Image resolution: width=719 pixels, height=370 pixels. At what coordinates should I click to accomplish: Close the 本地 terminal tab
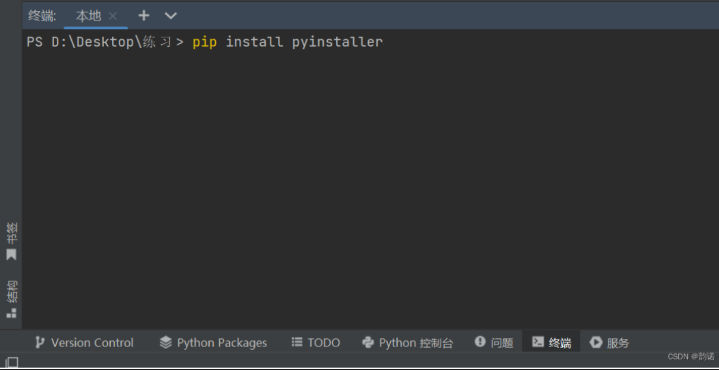click(113, 17)
